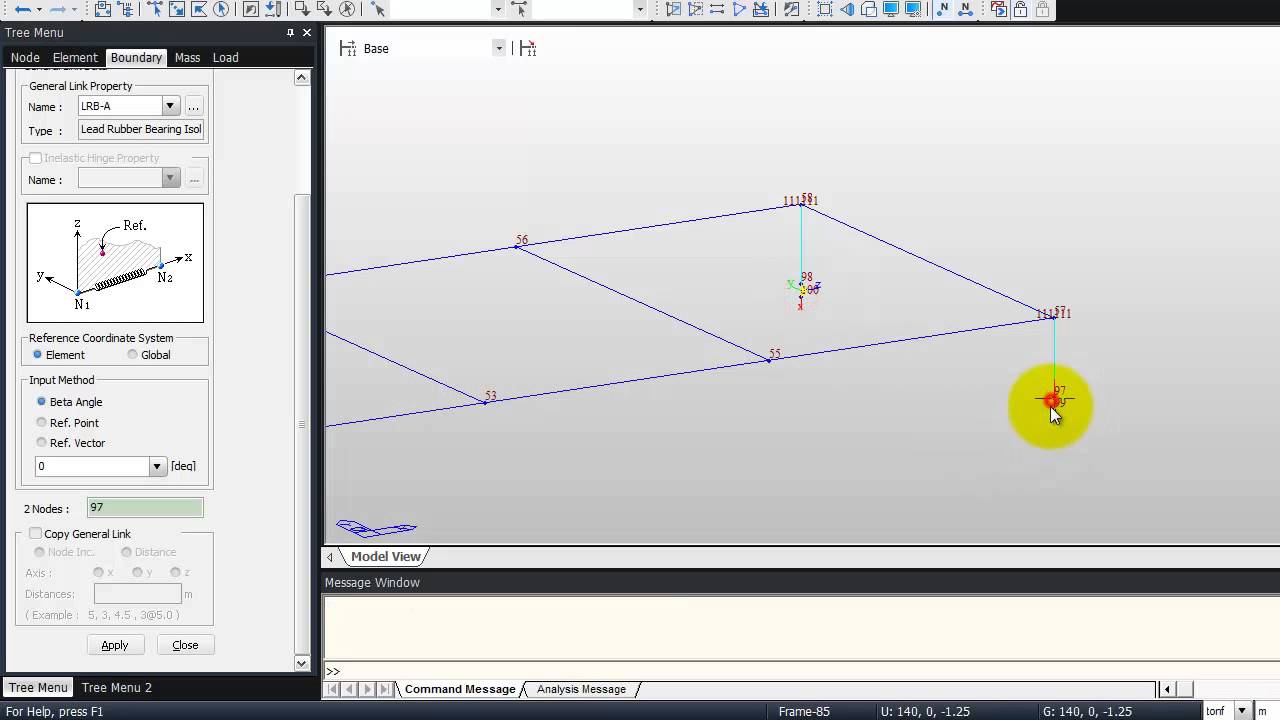Viewport: 1280px width, 720px height.
Task: Toggle the Node Number display icon
Action: (x=943, y=9)
